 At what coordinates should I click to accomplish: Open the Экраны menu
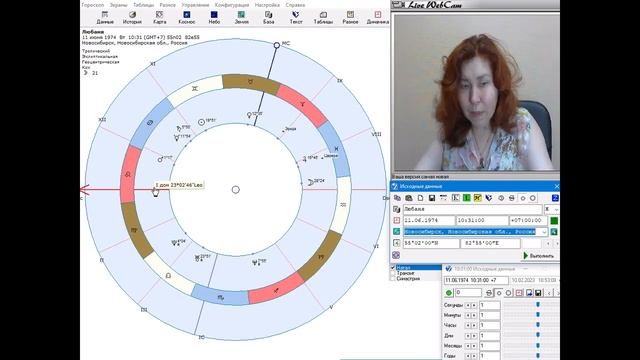point(119,5)
